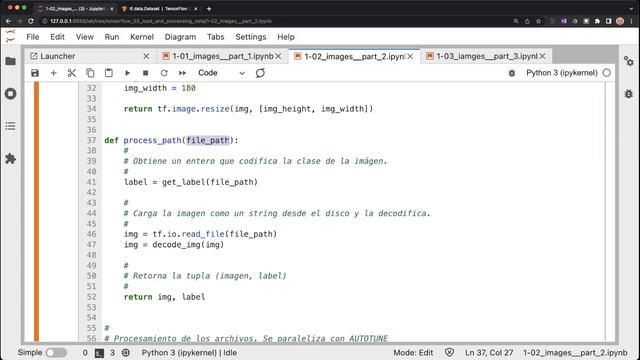Click the JupyterLab logo

coord(11,36)
